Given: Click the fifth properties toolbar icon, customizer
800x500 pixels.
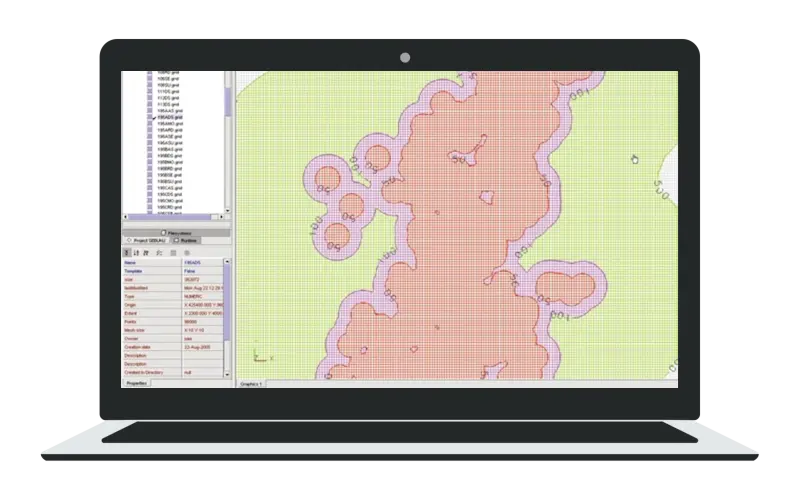Looking at the screenshot, I should click(173, 253).
